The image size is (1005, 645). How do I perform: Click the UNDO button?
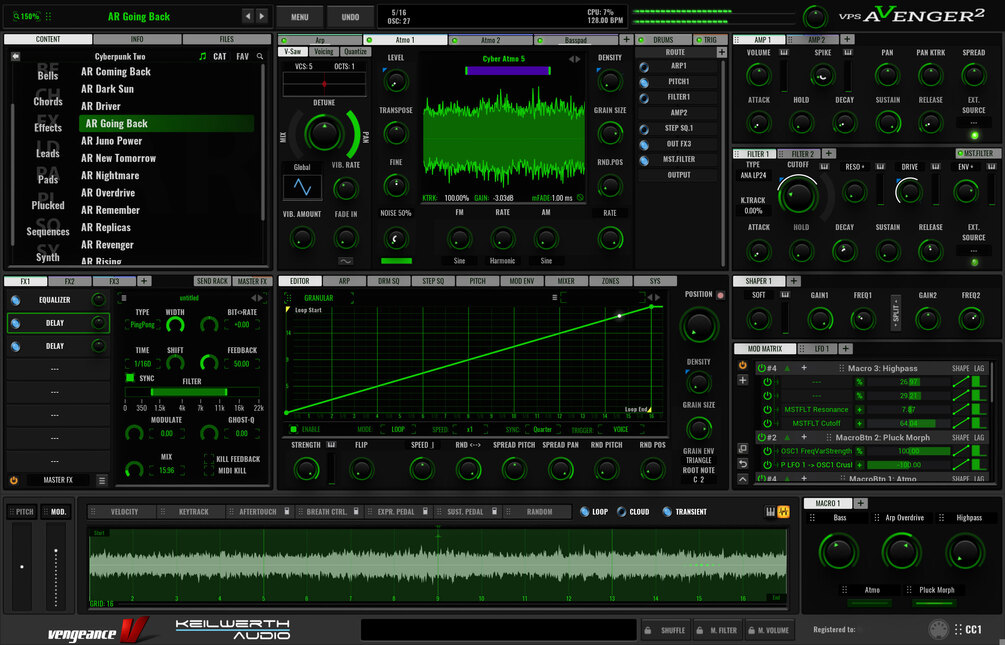350,17
